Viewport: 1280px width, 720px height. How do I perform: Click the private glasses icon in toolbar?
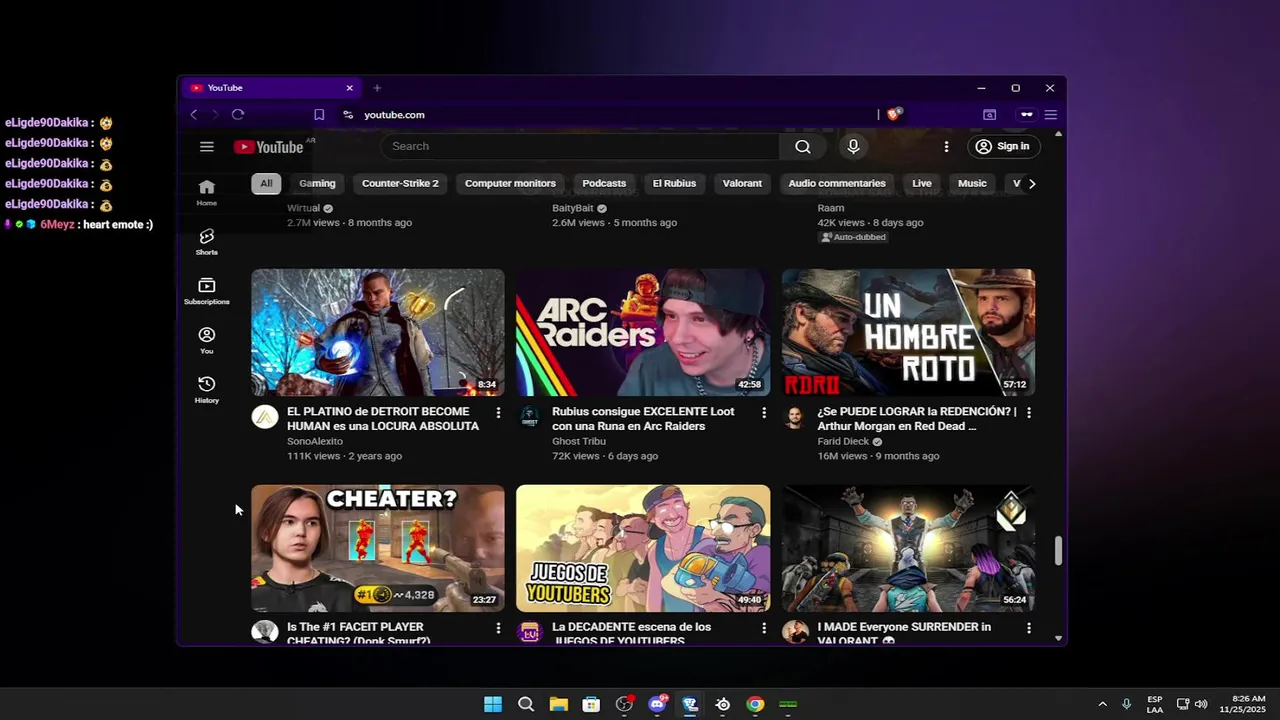point(1026,115)
